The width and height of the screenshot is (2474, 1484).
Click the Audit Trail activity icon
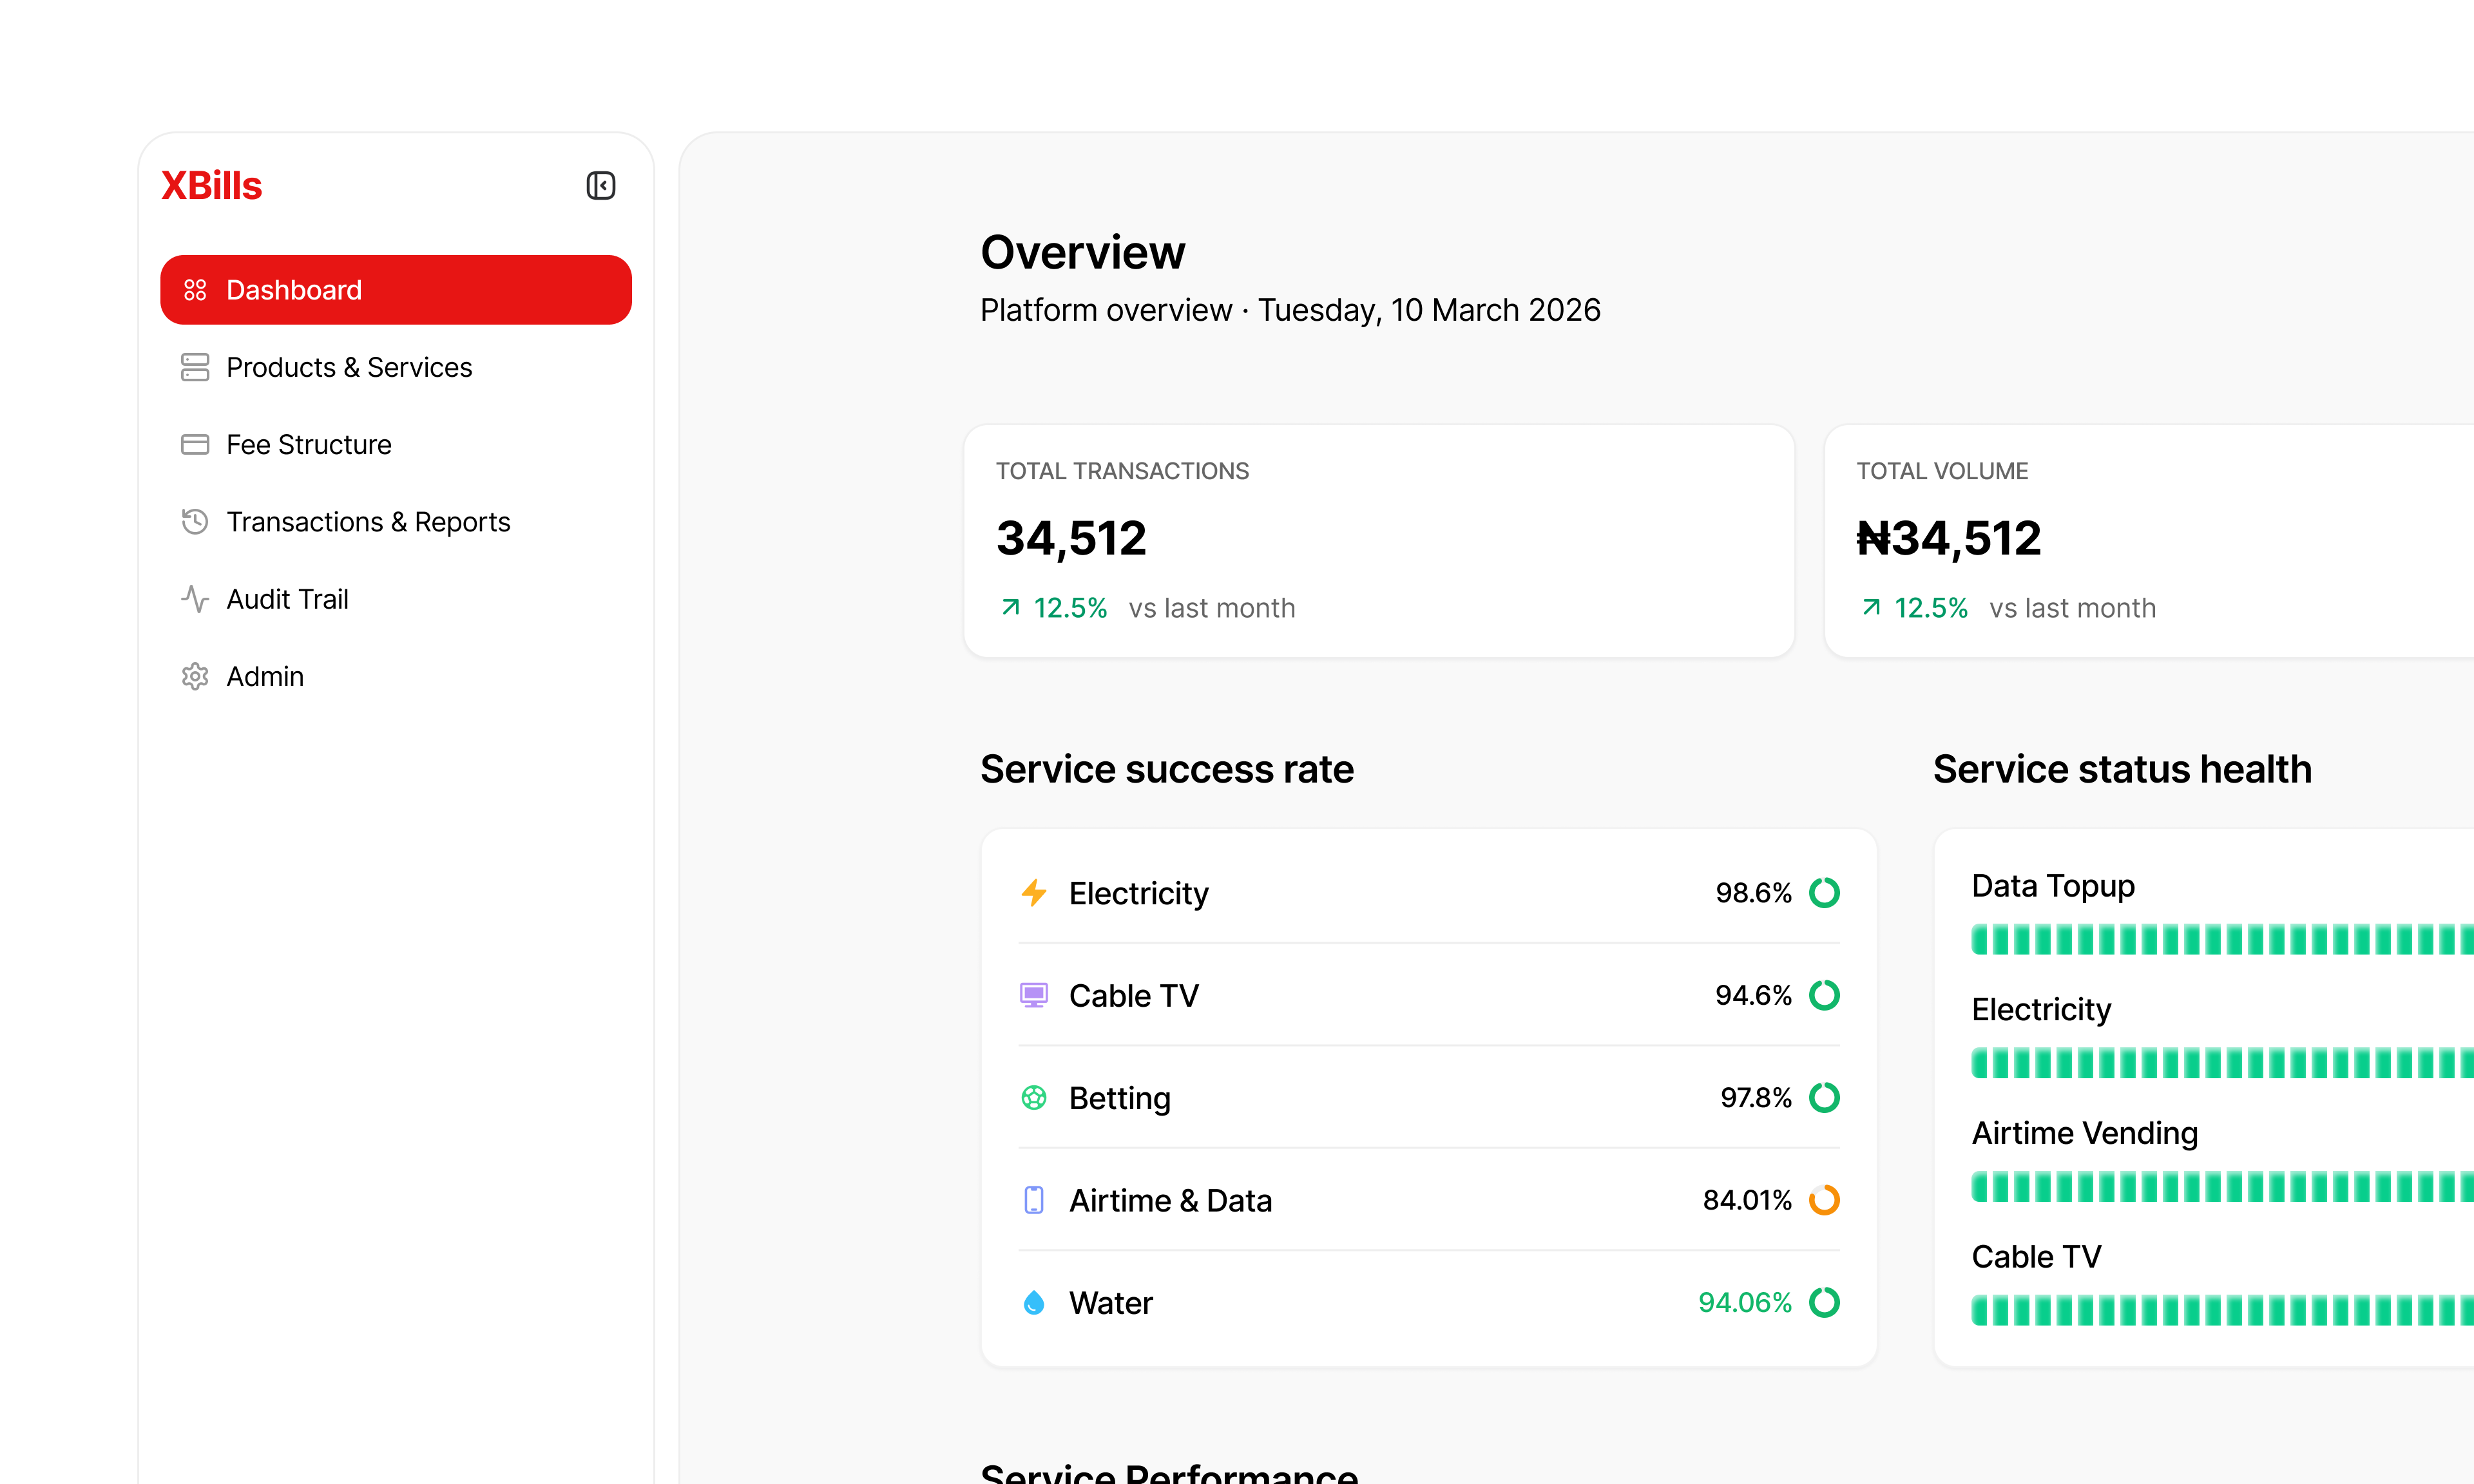pos(195,599)
